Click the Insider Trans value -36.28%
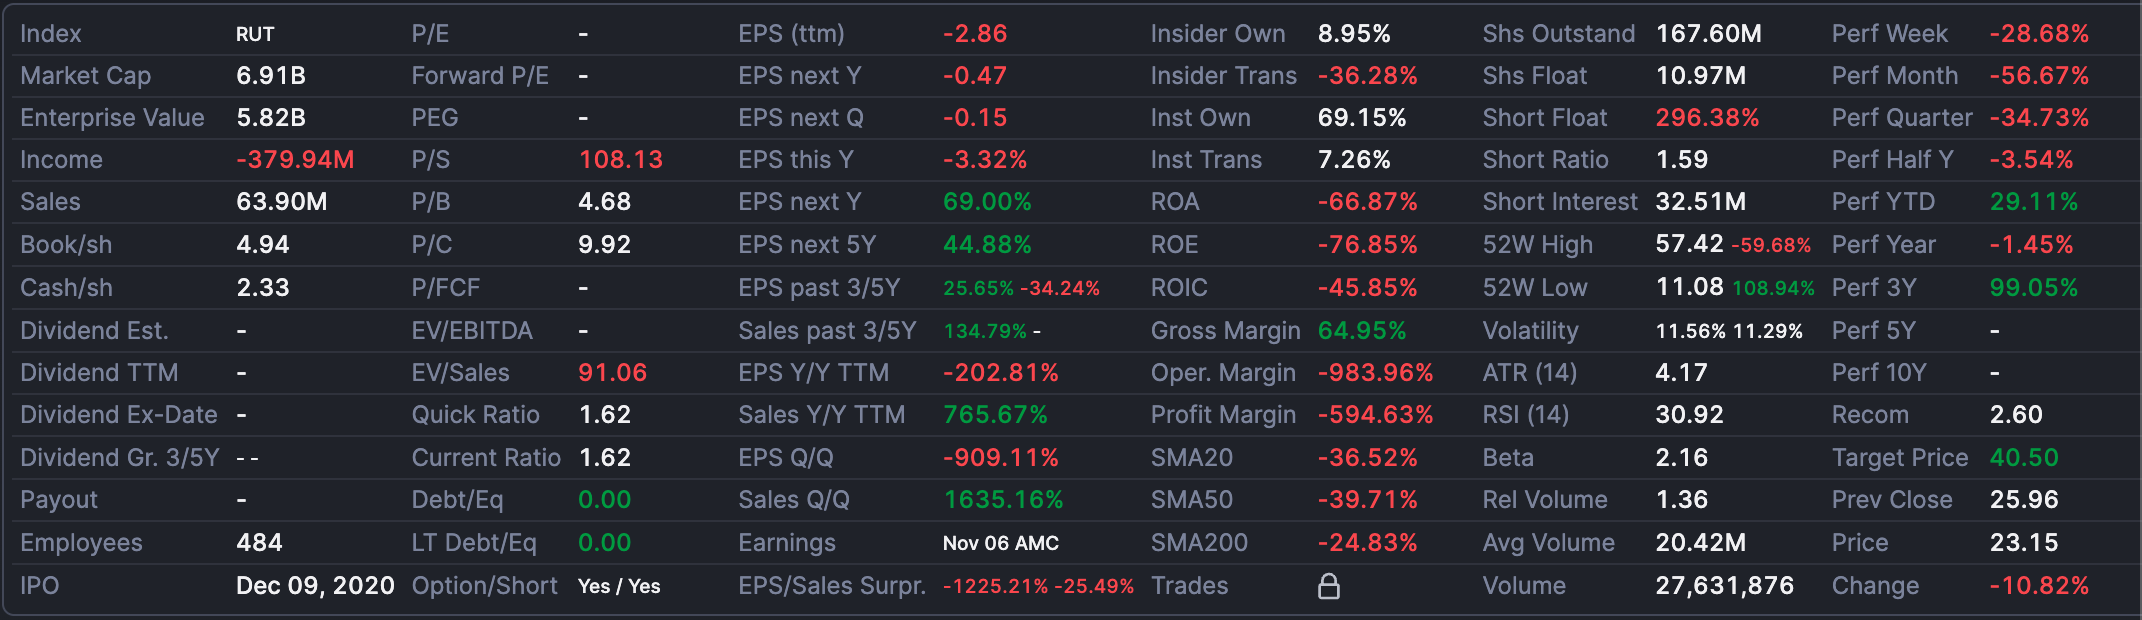 (x=1367, y=76)
